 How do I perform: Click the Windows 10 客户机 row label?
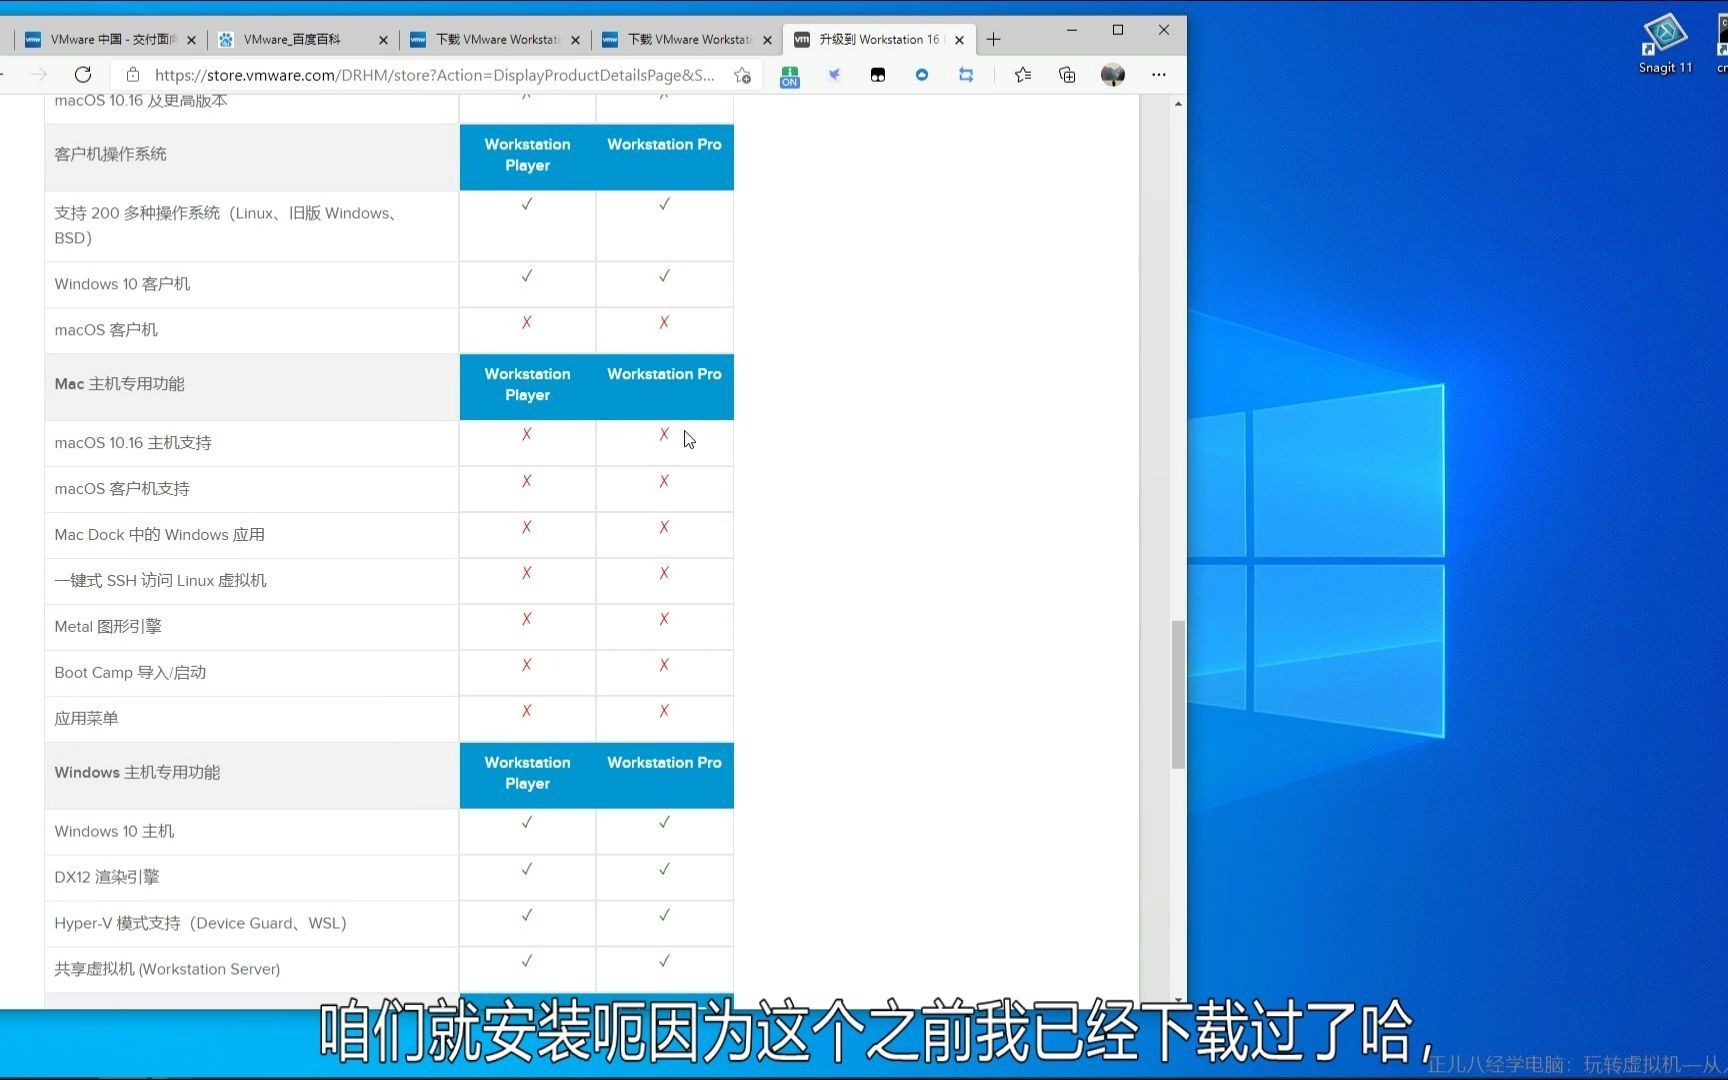coord(122,284)
